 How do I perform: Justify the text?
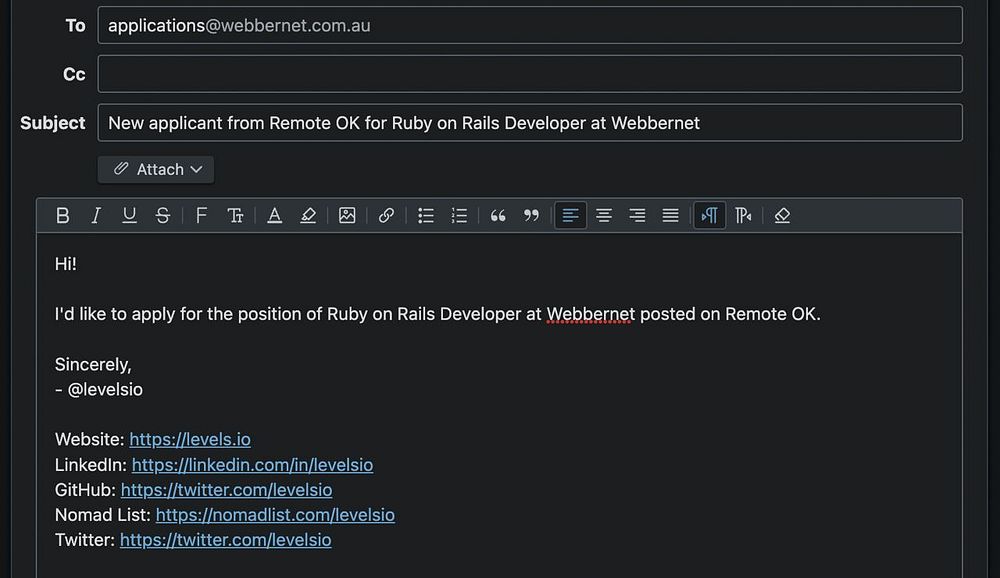click(670, 216)
